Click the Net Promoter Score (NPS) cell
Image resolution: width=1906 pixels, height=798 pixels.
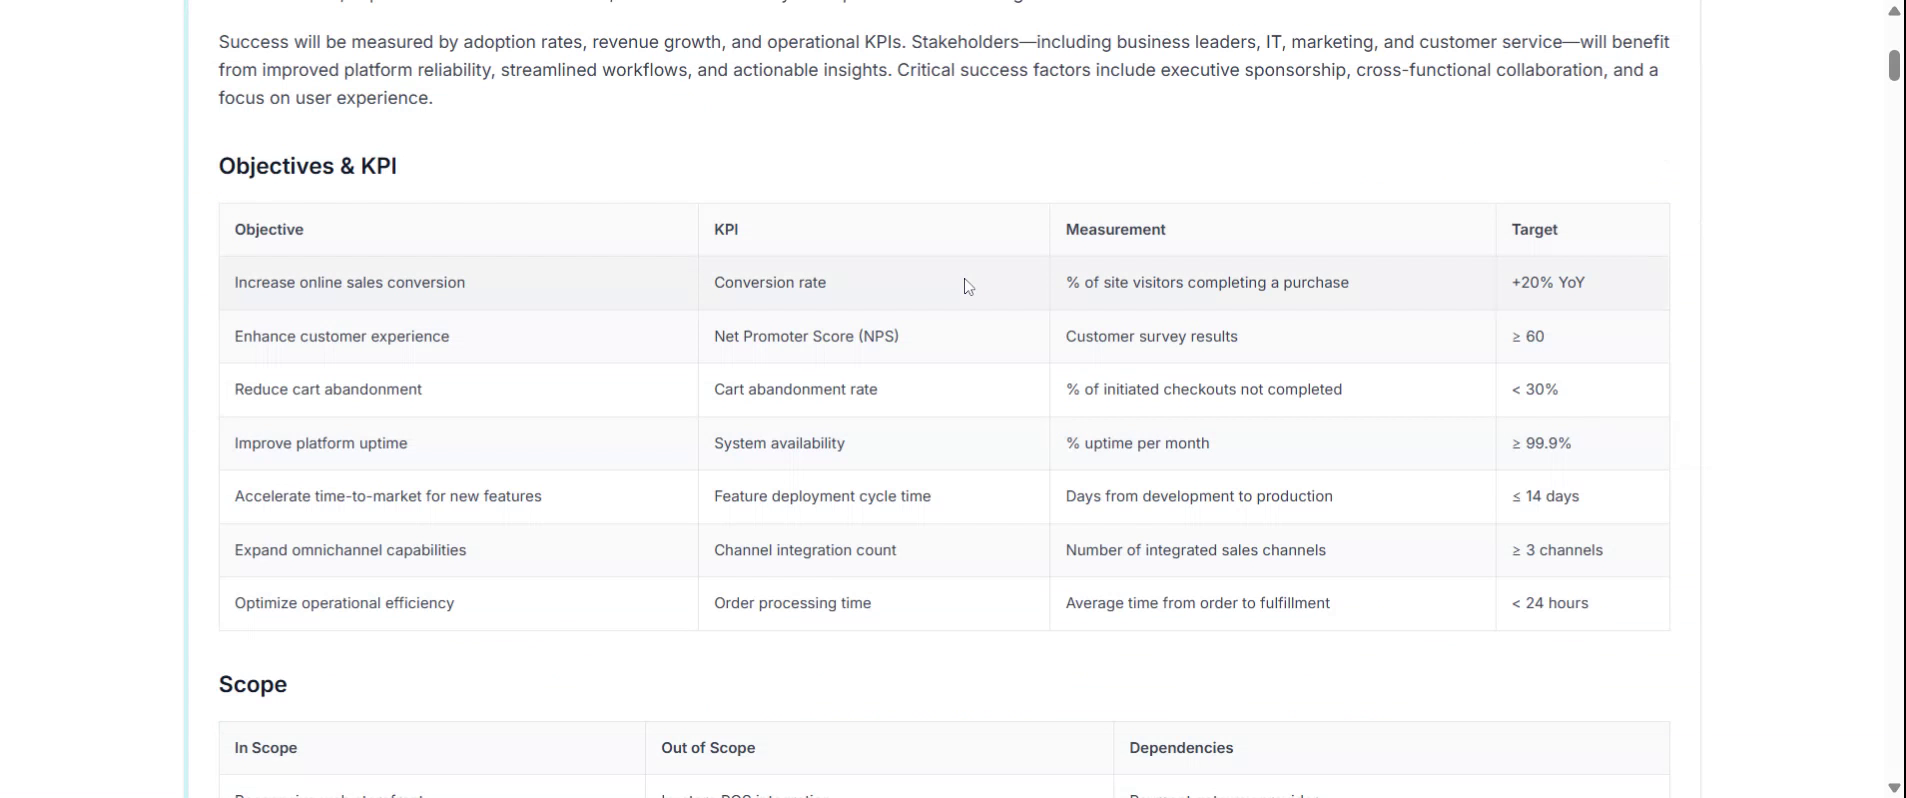[806, 336]
